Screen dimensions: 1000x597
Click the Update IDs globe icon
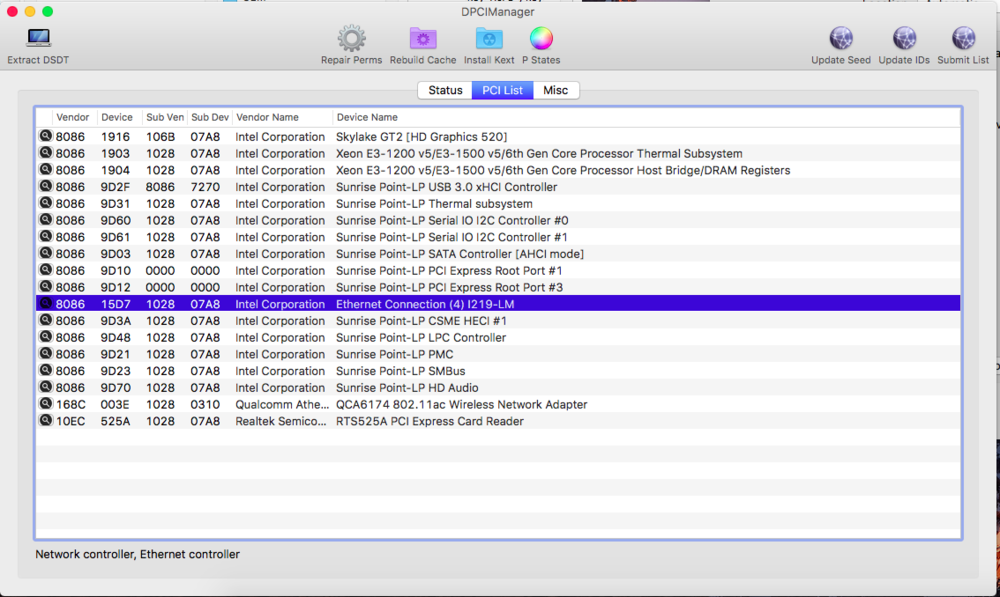click(x=904, y=39)
